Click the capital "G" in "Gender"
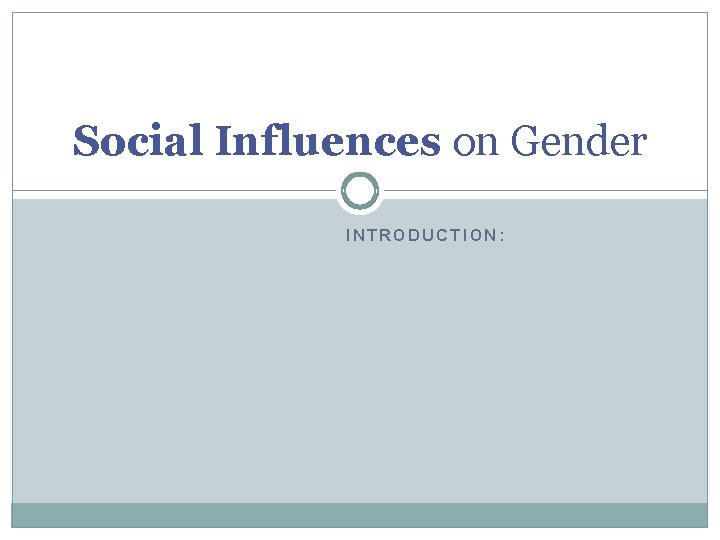 click(x=524, y=141)
